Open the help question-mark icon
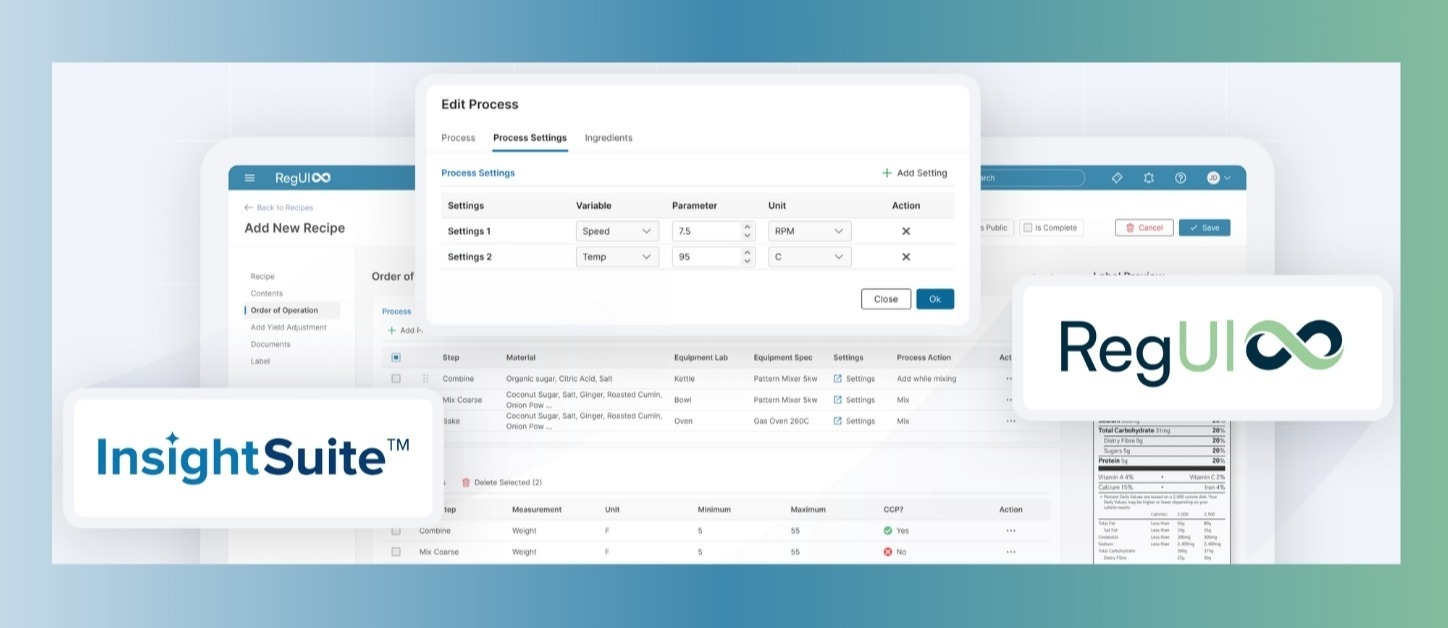This screenshot has width=1448, height=628. (x=1180, y=178)
